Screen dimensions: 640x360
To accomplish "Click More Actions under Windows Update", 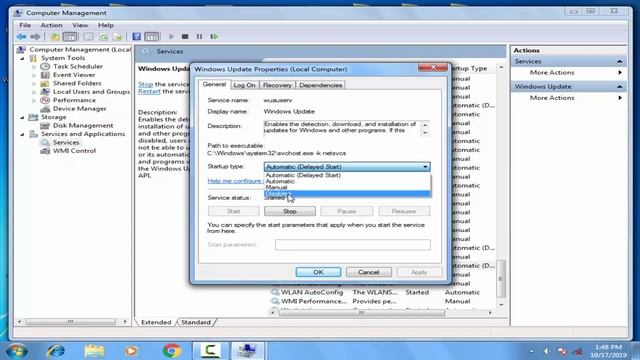I will tap(552, 98).
